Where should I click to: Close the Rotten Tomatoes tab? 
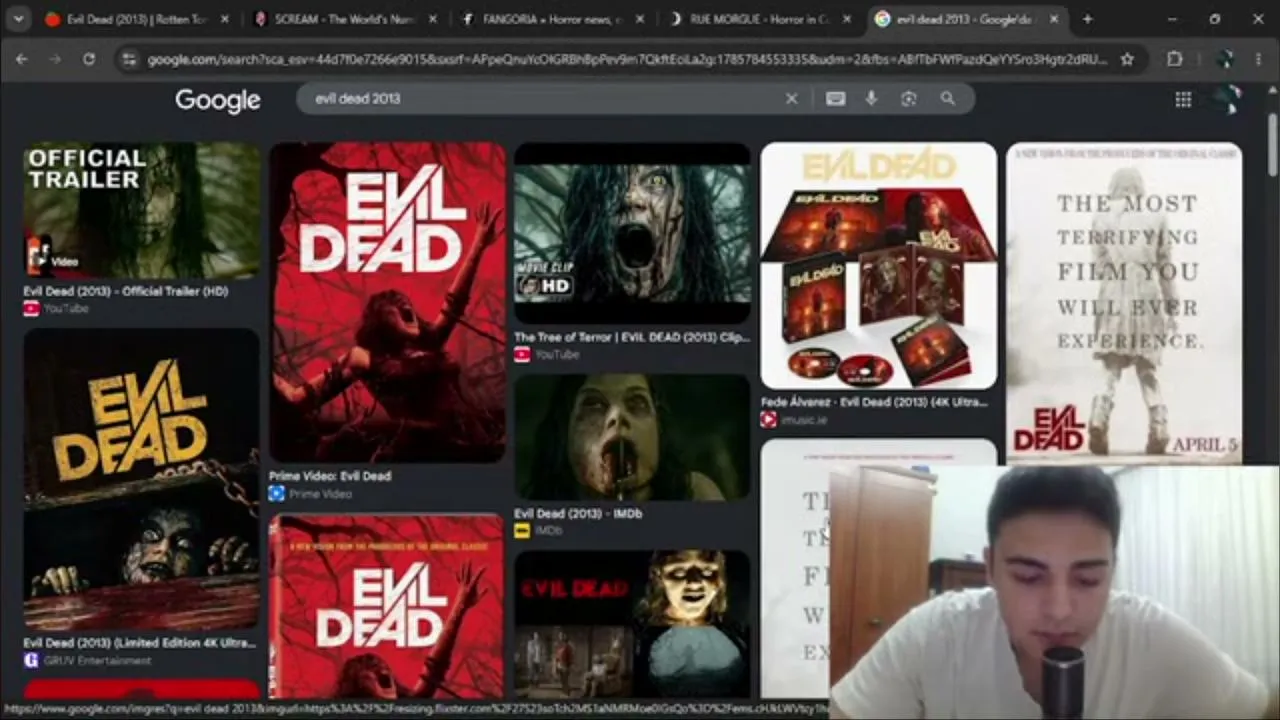tap(224, 19)
